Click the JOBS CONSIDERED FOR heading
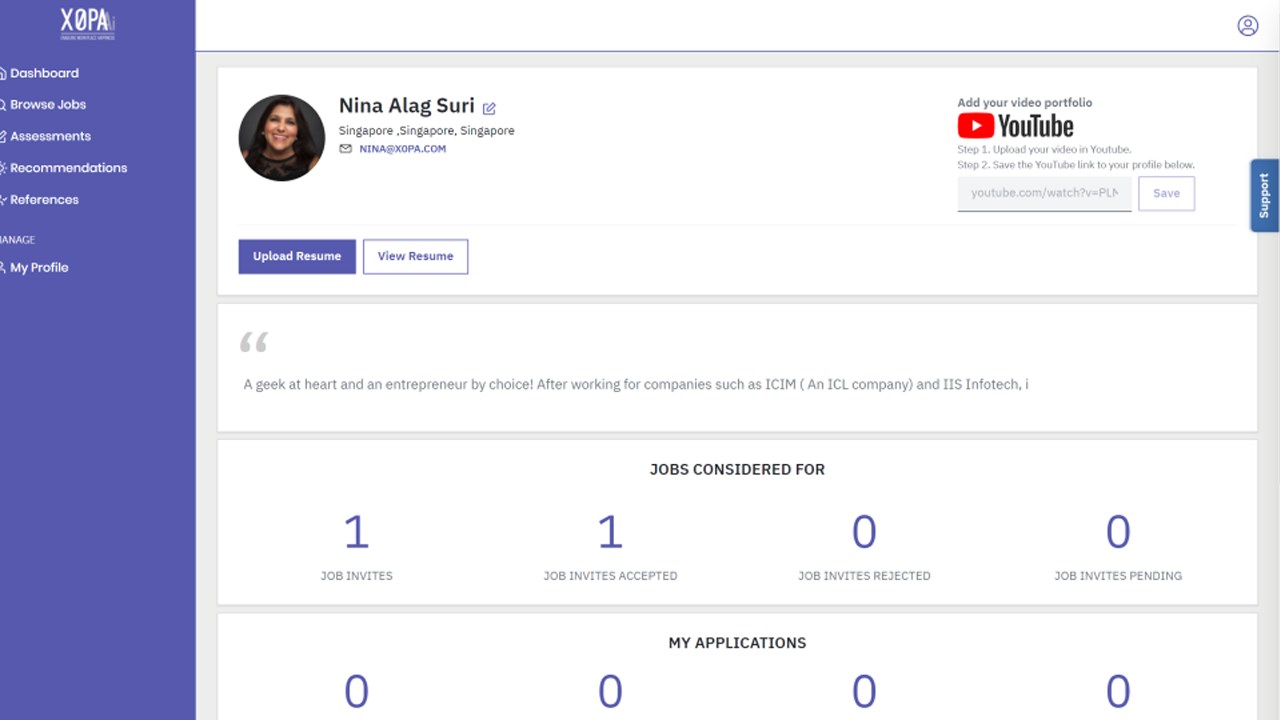 (x=737, y=469)
